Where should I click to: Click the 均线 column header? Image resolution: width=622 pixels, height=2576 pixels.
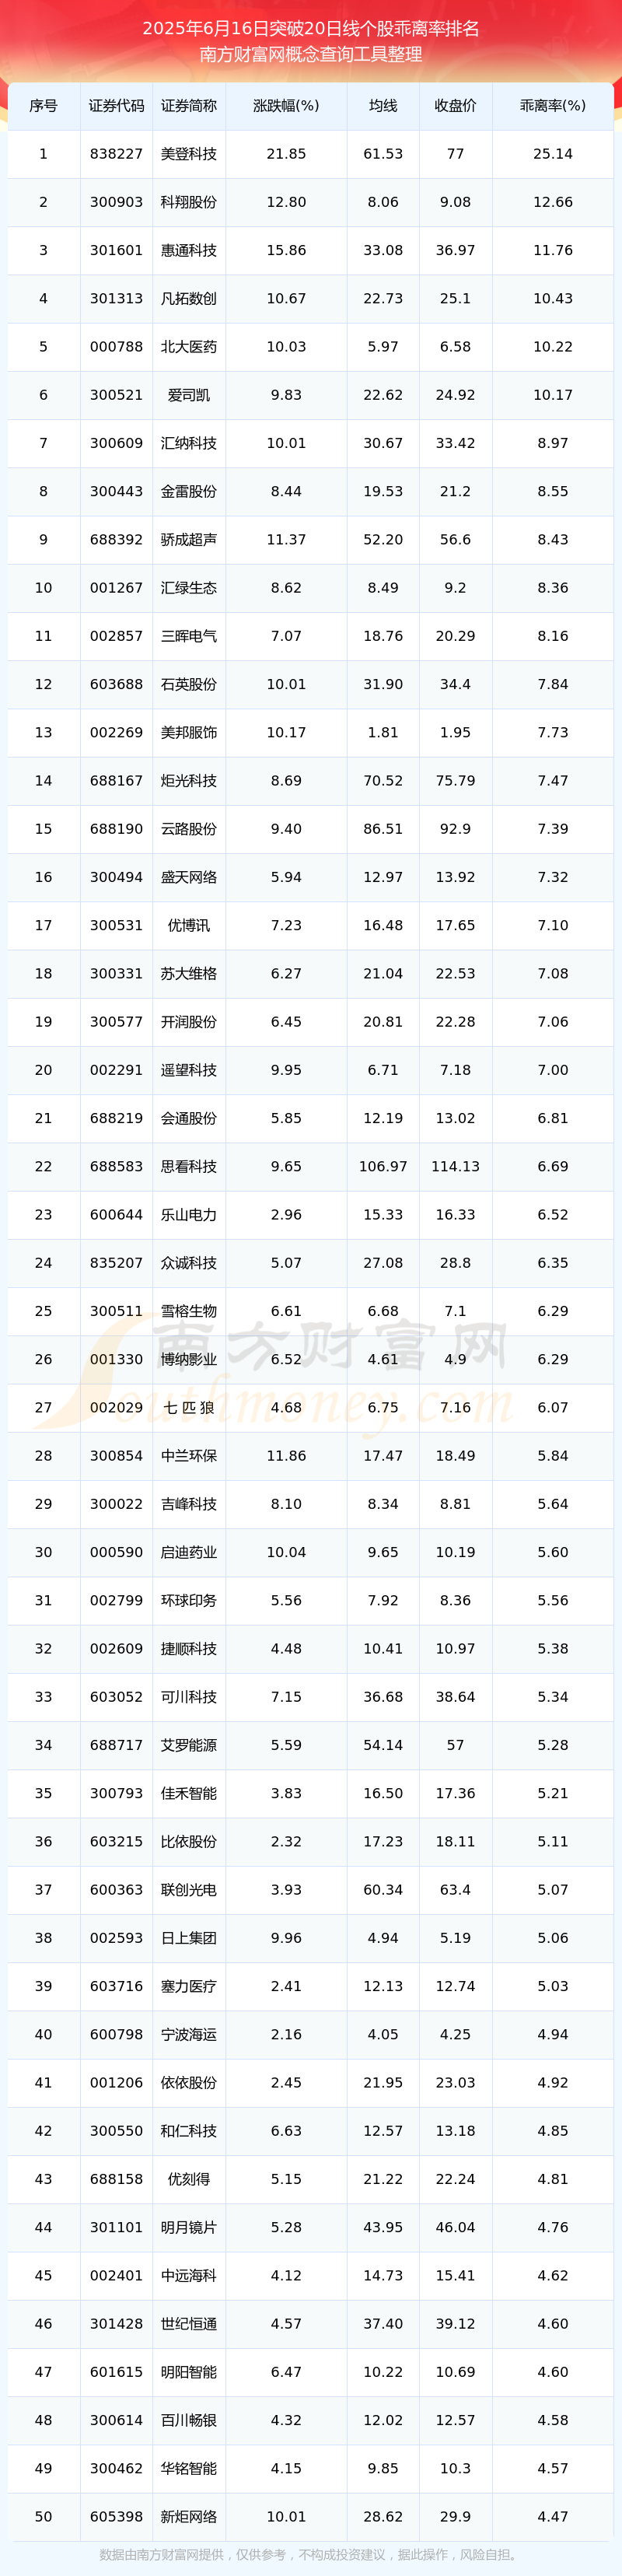coord(383,106)
